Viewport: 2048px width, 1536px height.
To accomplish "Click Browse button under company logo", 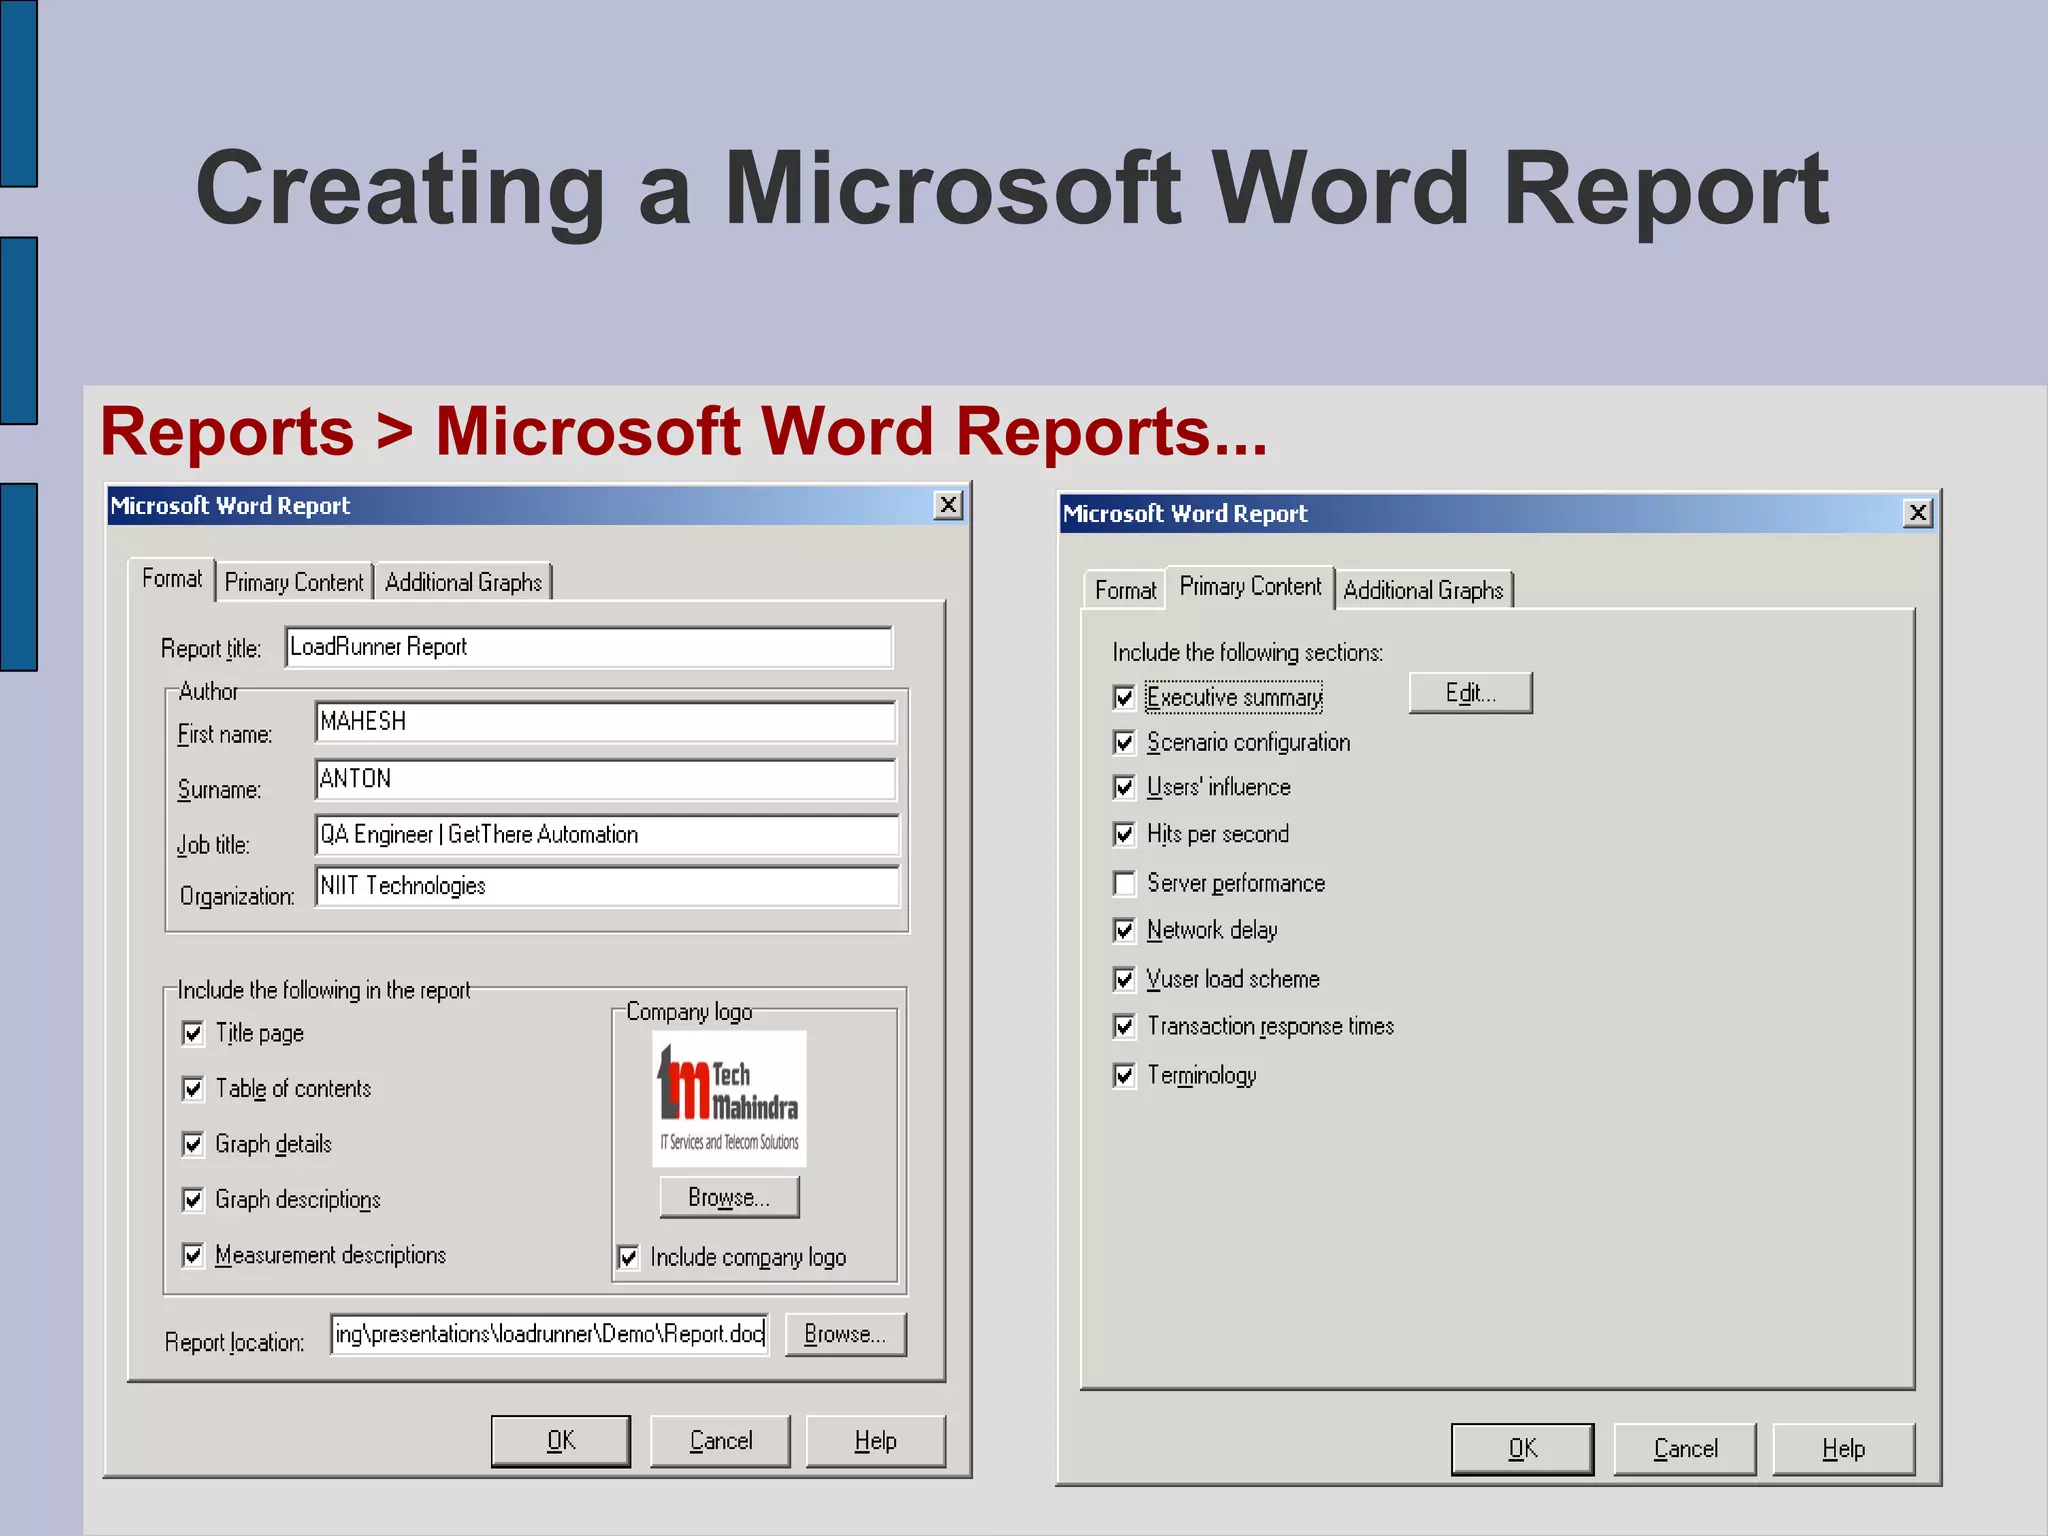I will [x=729, y=1197].
